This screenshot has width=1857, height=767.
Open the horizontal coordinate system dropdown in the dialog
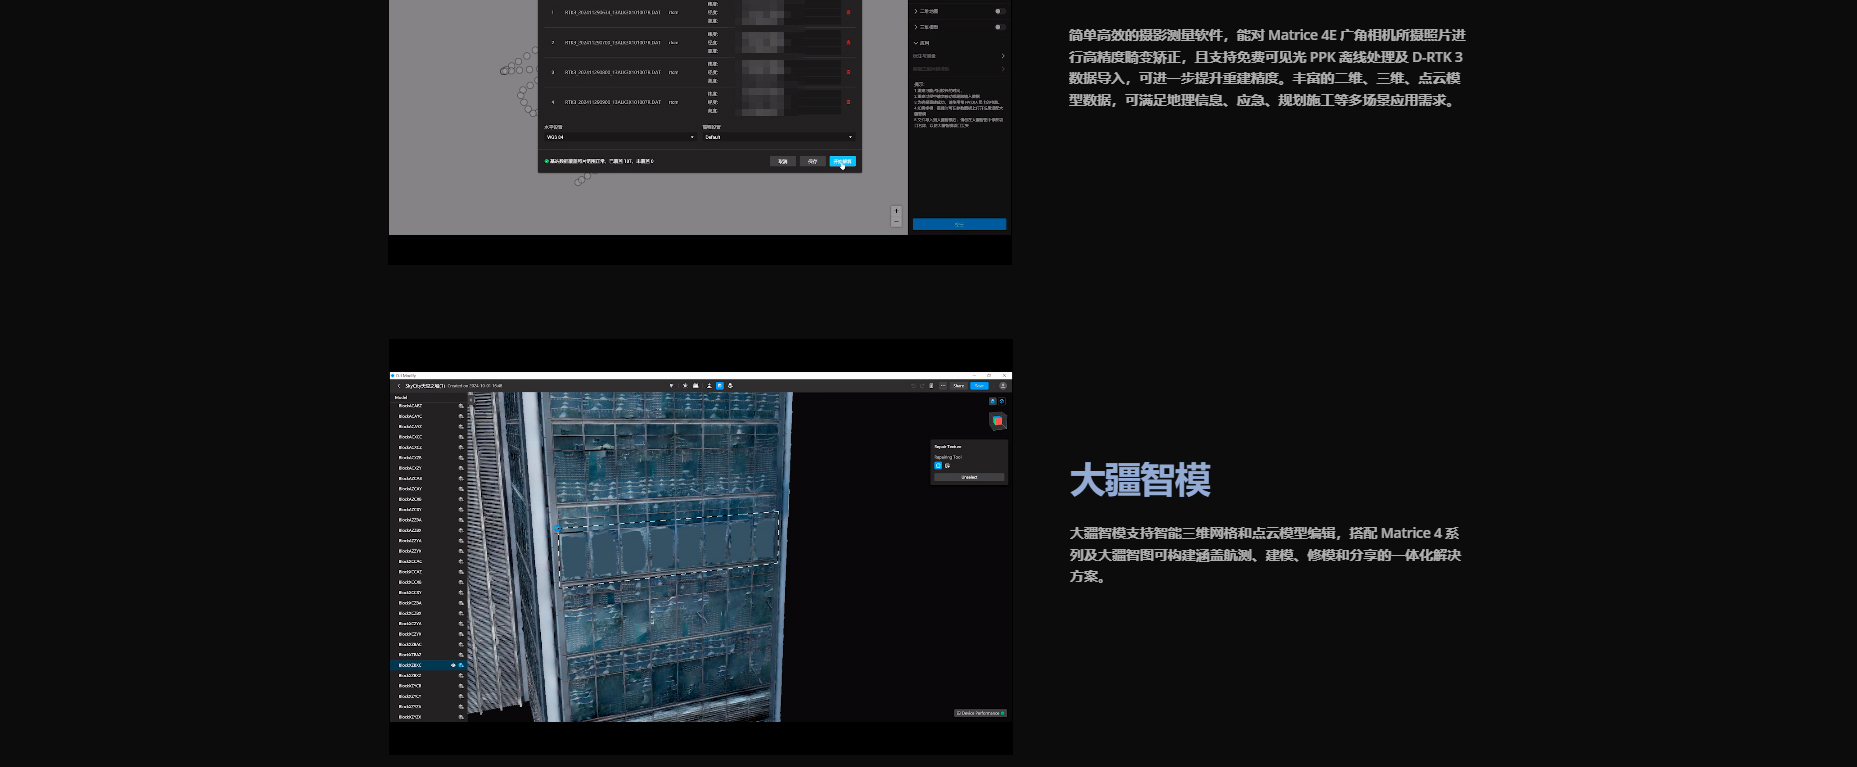tap(619, 137)
